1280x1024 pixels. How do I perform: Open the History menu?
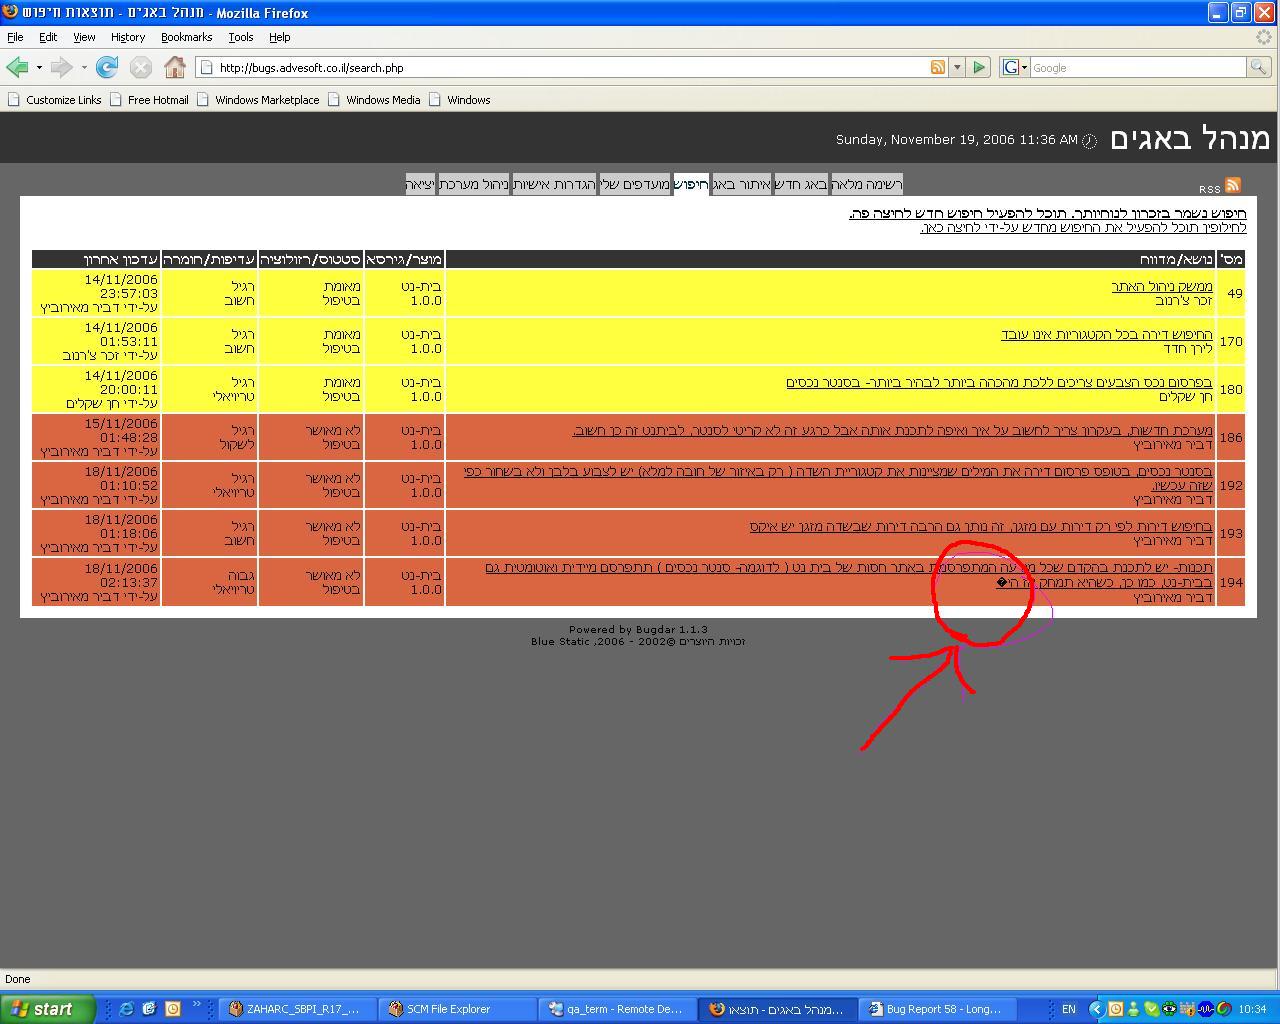(128, 37)
